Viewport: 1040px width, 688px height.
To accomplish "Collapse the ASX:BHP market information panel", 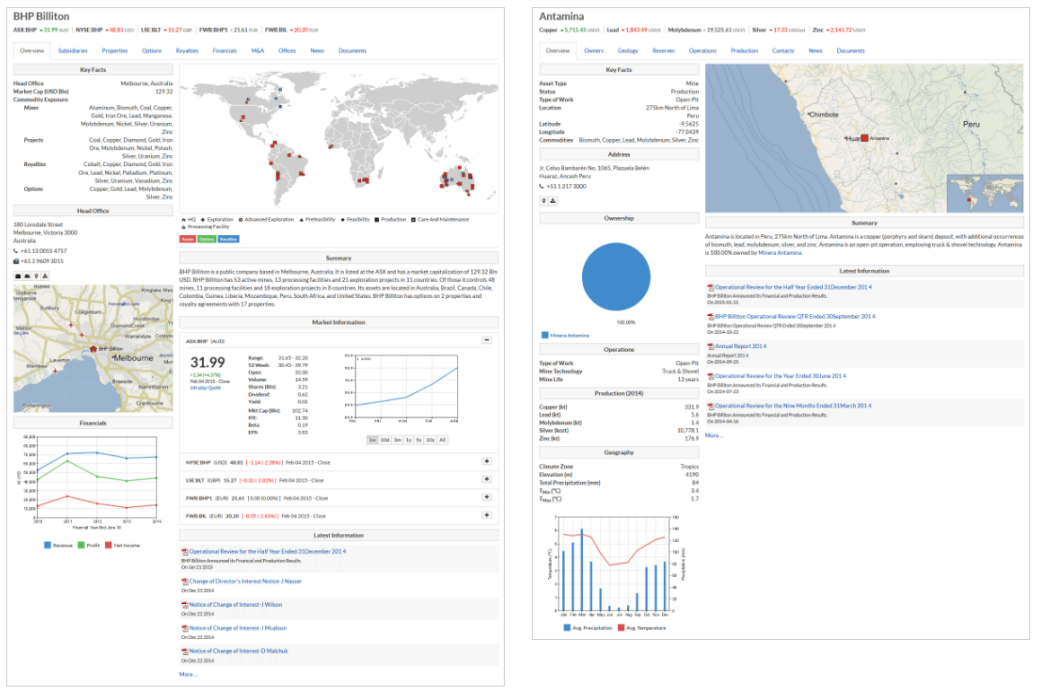I will (x=487, y=340).
